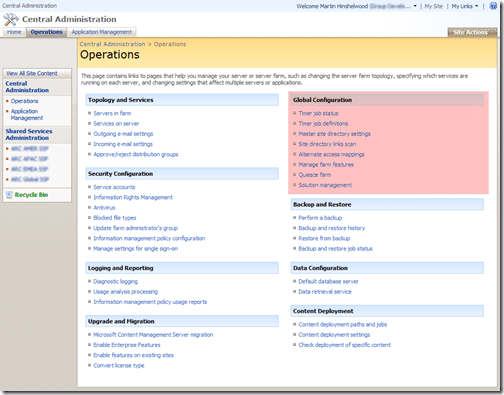
Task: Open Outgoing e-mail settings
Action: (x=123, y=134)
